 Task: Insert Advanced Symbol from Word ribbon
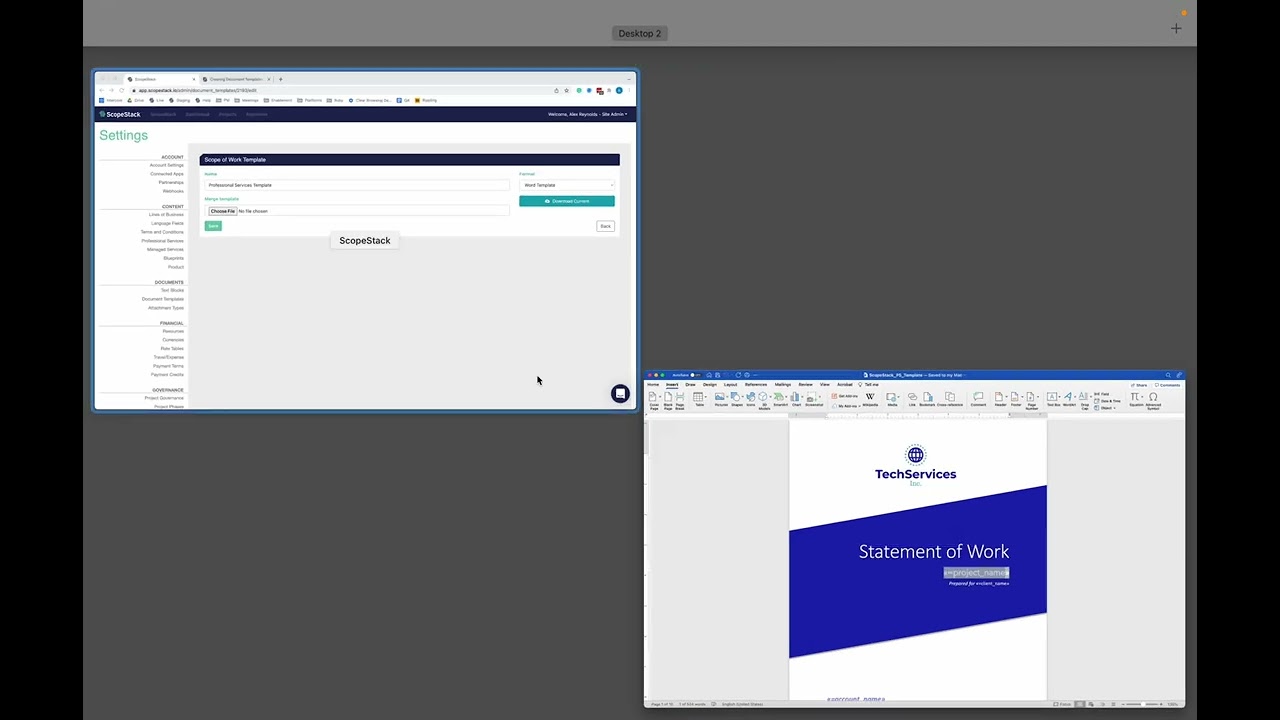click(x=1153, y=400)
